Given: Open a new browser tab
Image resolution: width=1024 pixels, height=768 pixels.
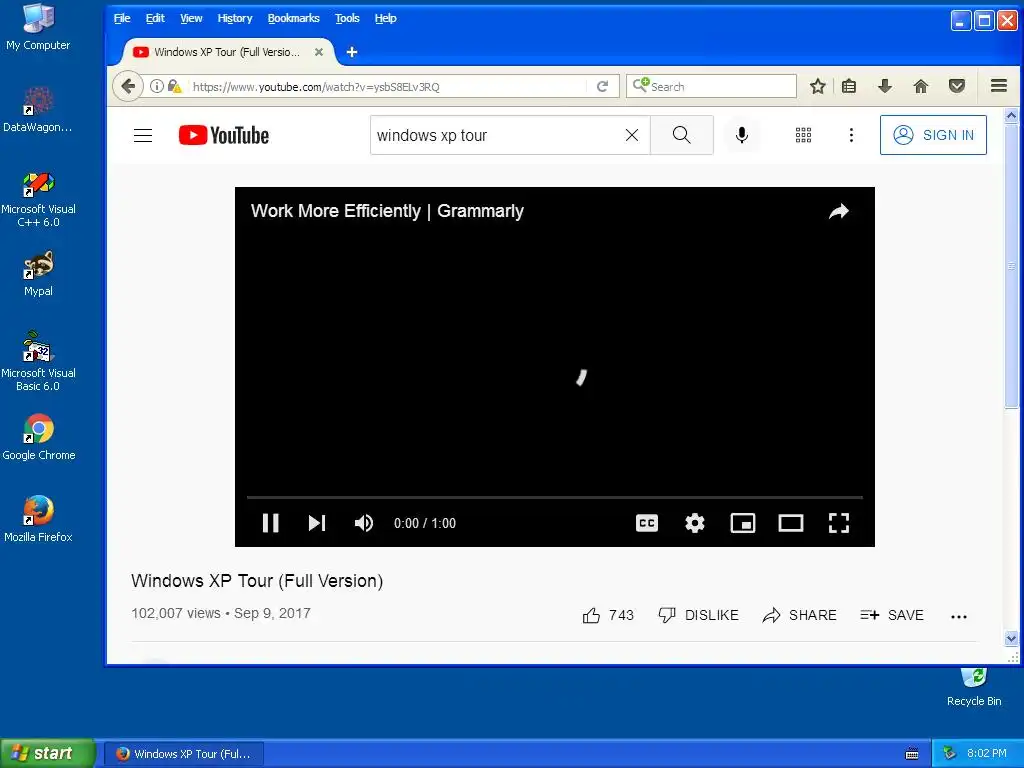Looking at the screenshot, I should [351, 52].
